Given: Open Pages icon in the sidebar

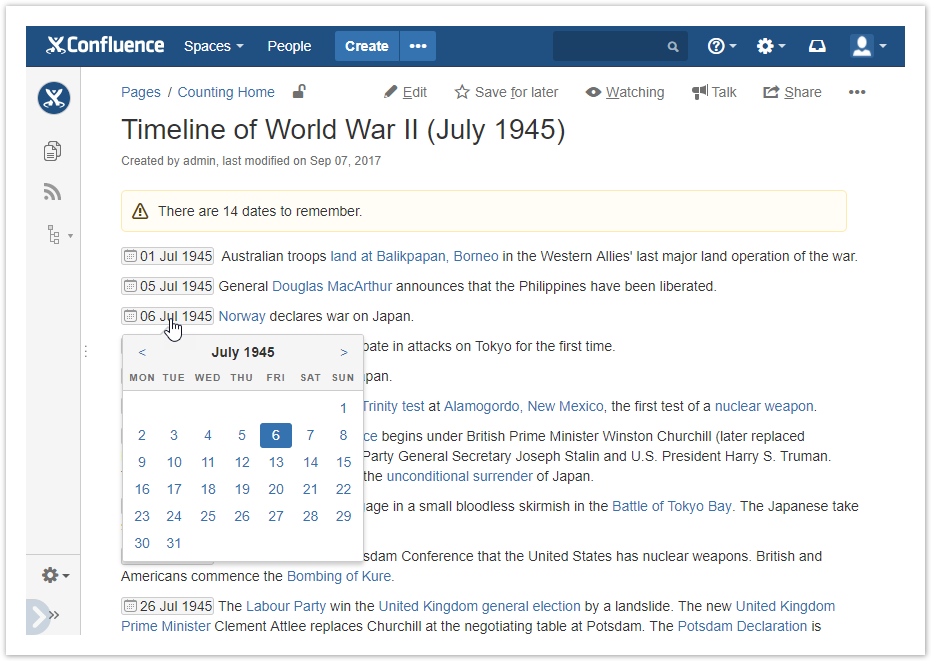Looking at the screenshot, I should 52,151.
